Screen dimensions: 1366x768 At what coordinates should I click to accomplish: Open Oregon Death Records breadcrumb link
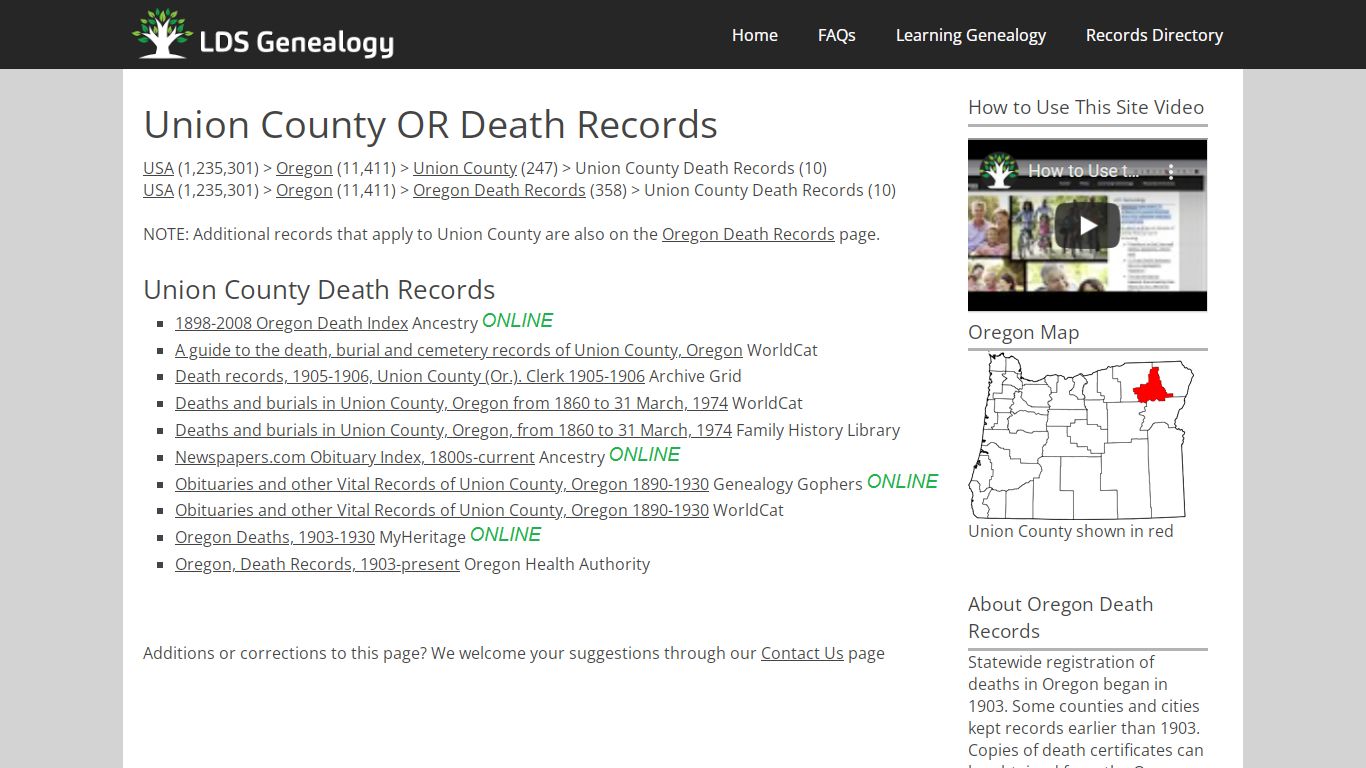coord(499,190)
